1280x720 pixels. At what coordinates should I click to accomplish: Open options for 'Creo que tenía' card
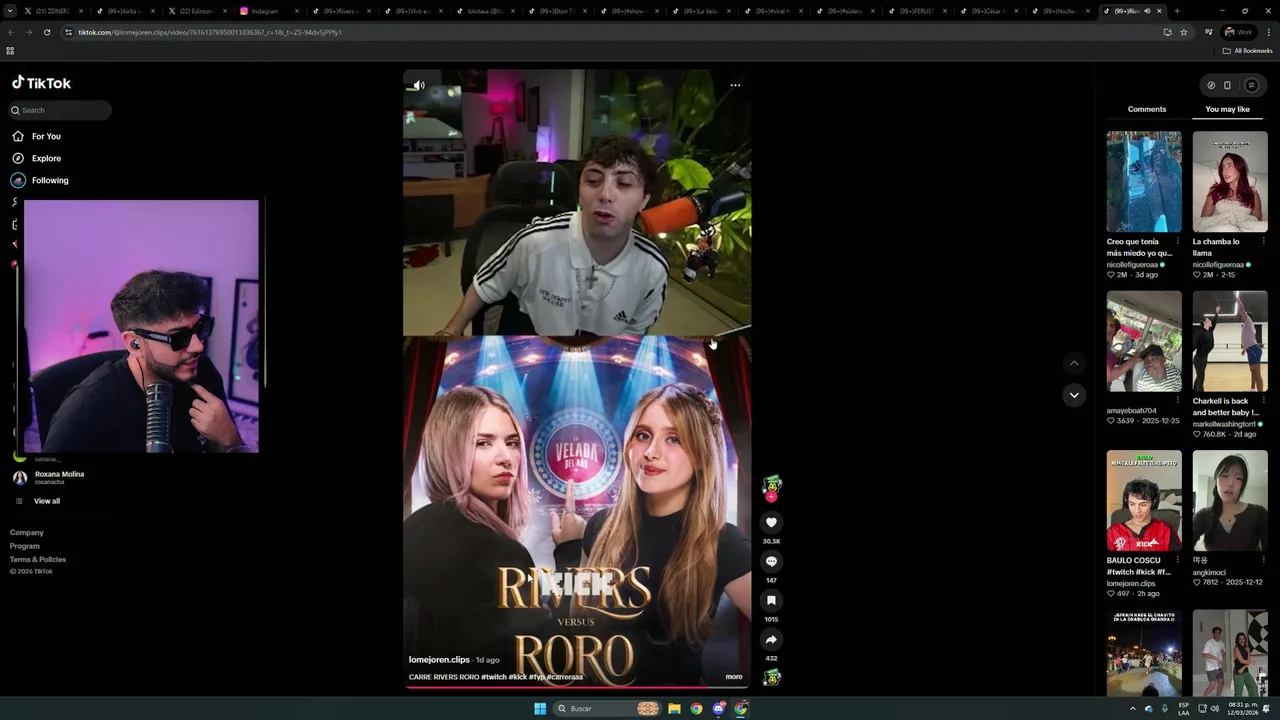(1177, 242)
